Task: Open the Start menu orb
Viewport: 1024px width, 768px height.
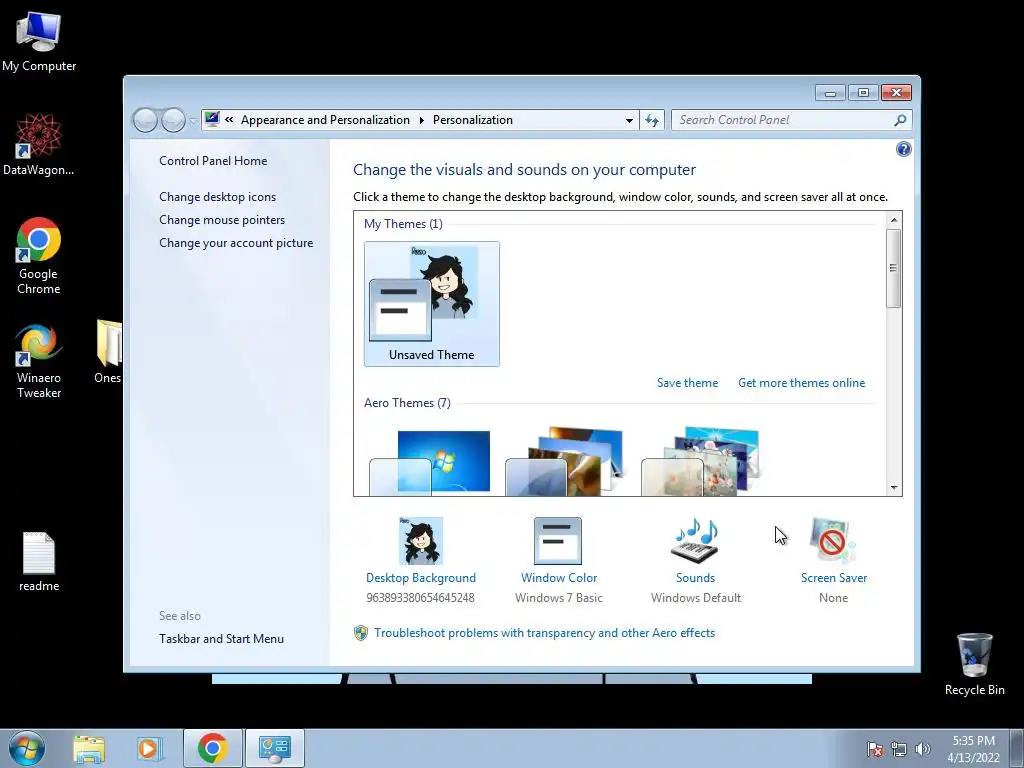Action: click(x=27, y=748)
